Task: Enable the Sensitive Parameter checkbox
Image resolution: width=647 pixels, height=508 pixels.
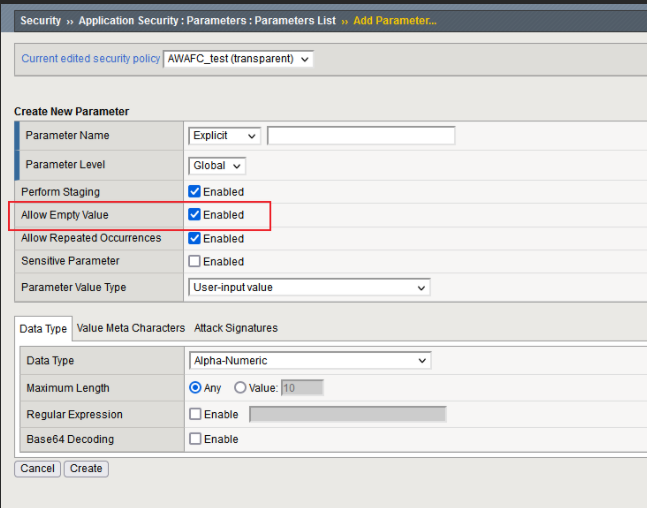Action: pyautogui.click(x=195, y=262)
